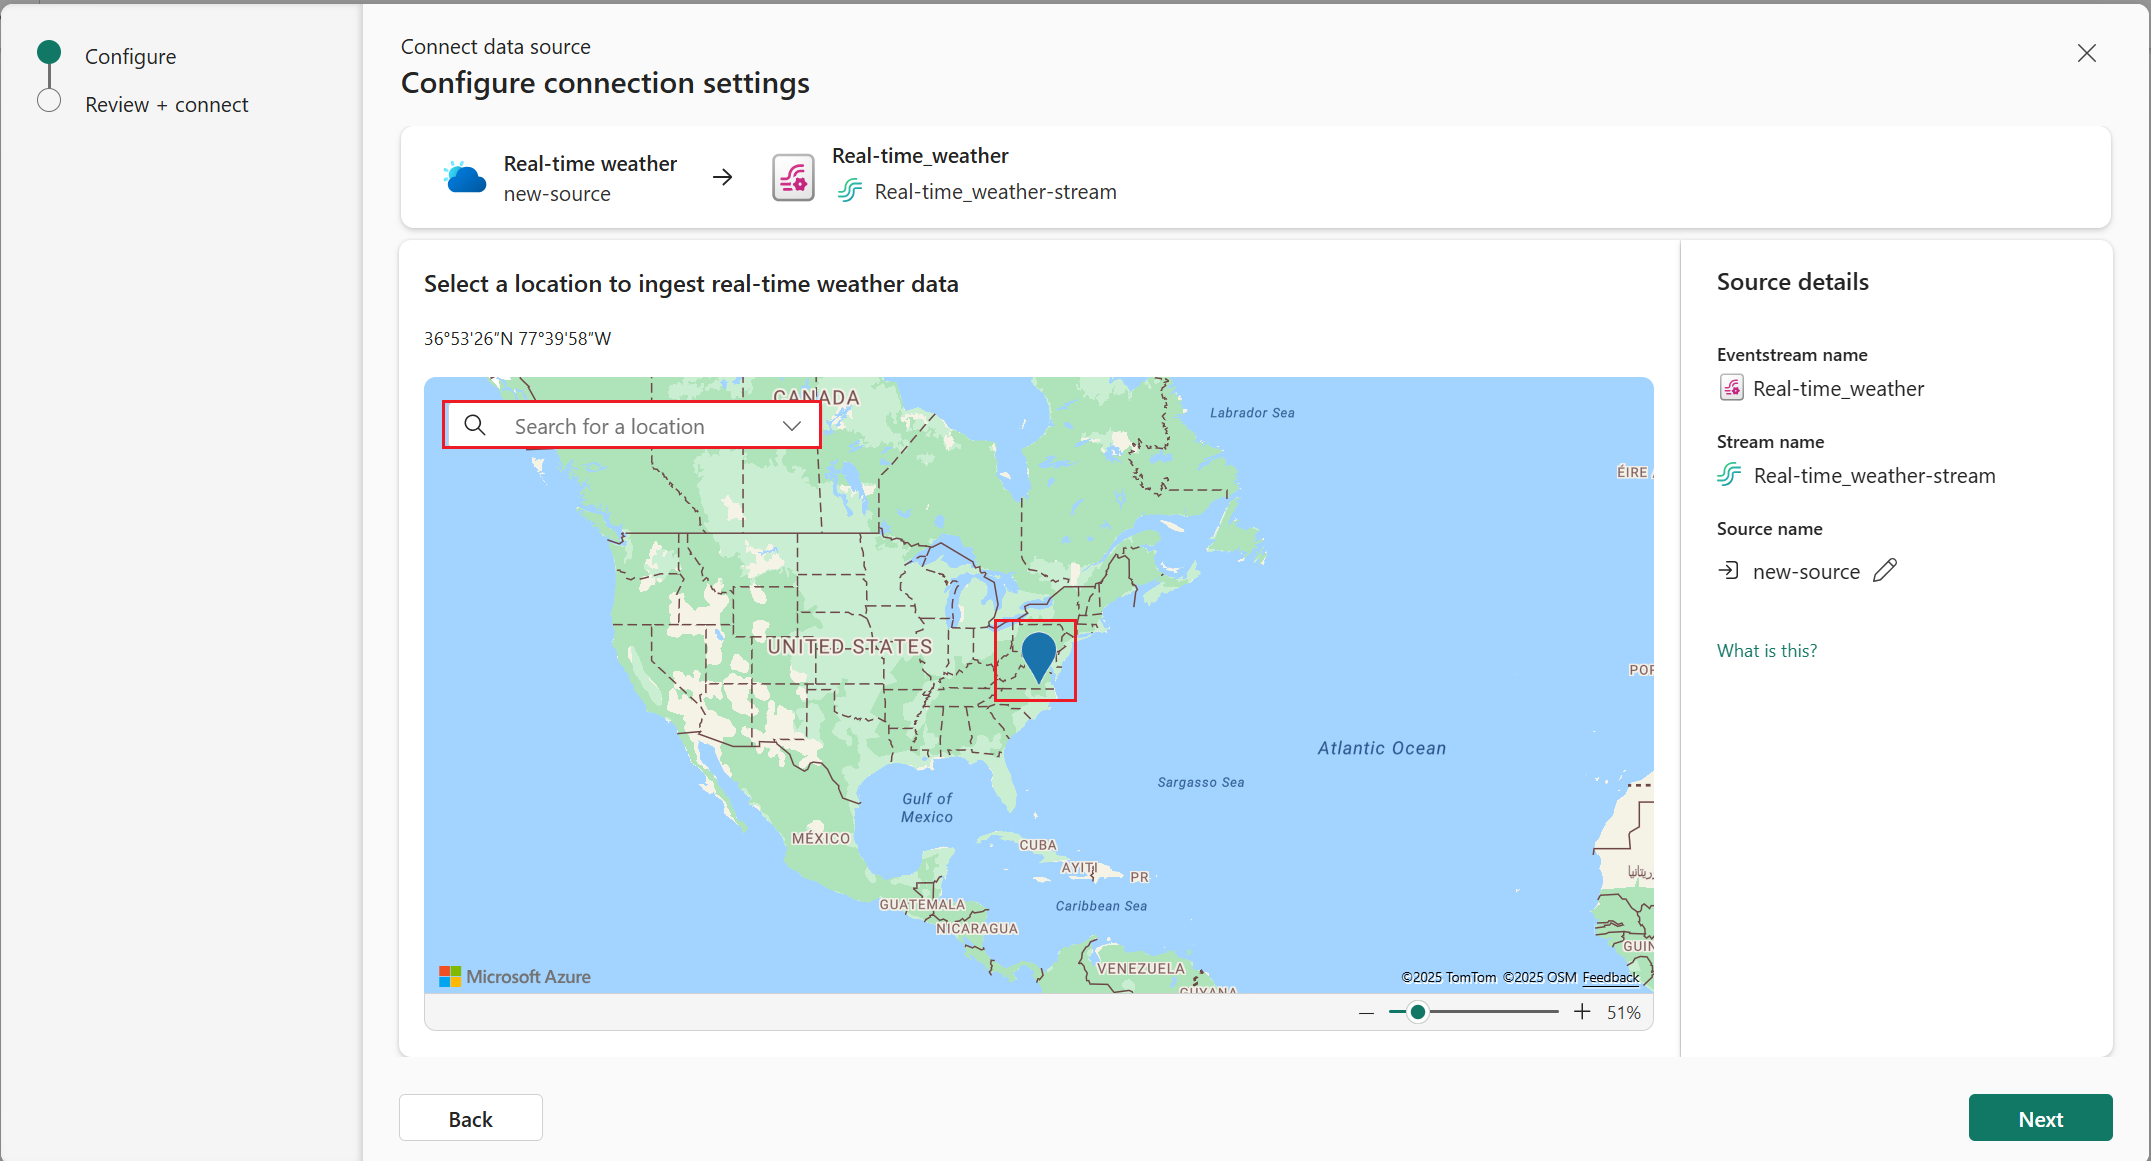Click the Eventstream name icon in Source details
The height and width of the screenshot is (1161, 2151).
click(x=1731, y=388)
